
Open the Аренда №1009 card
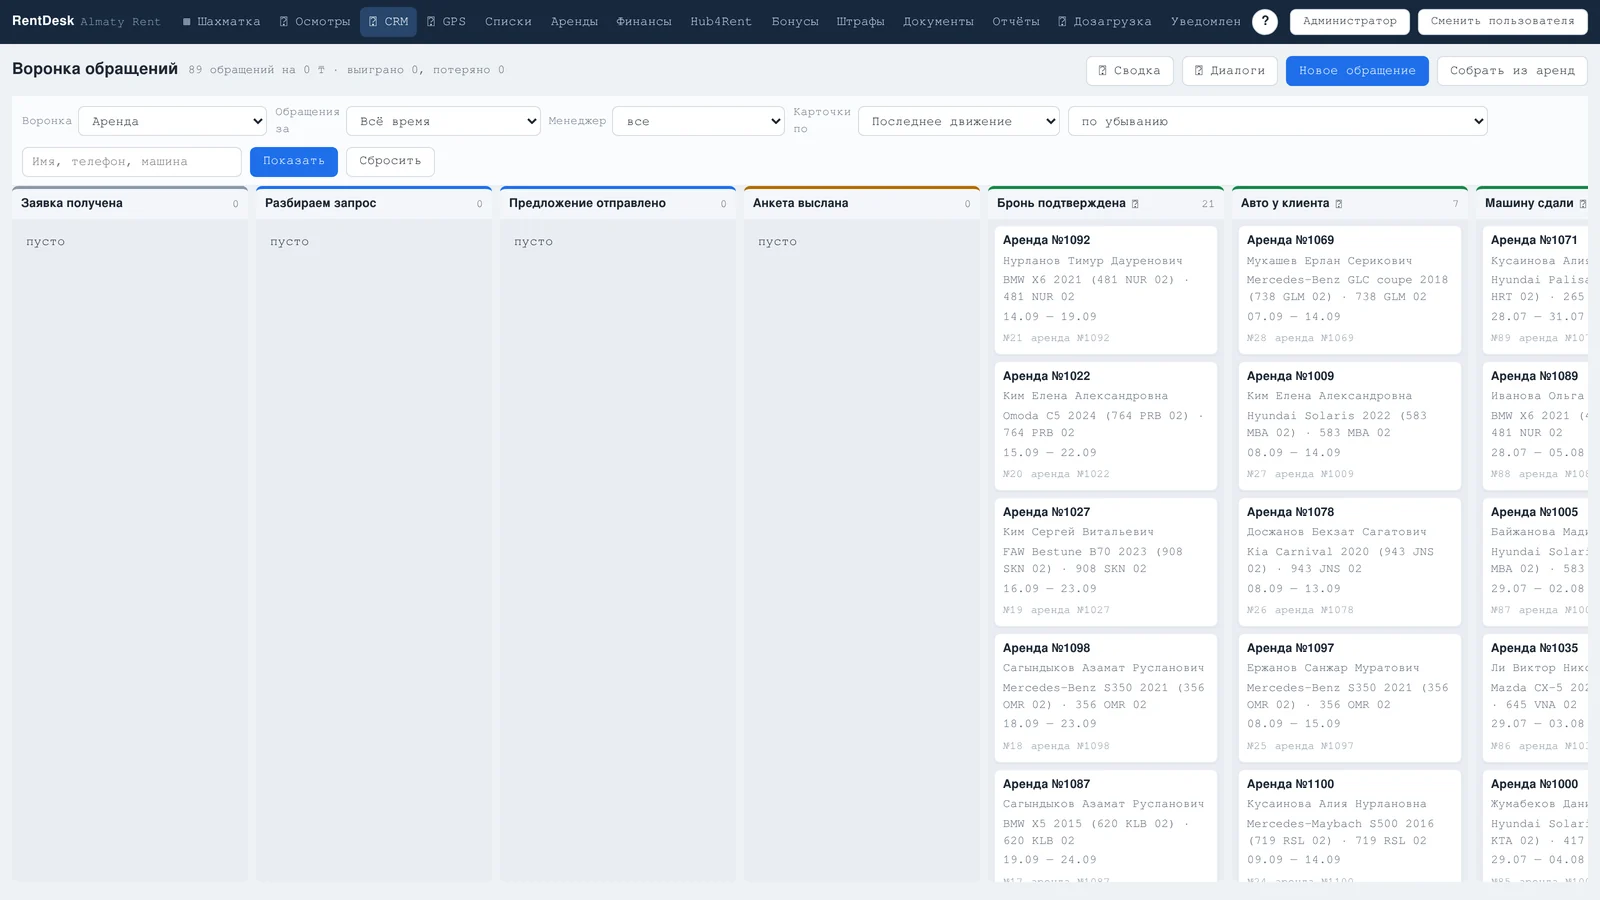[1350, 426]
